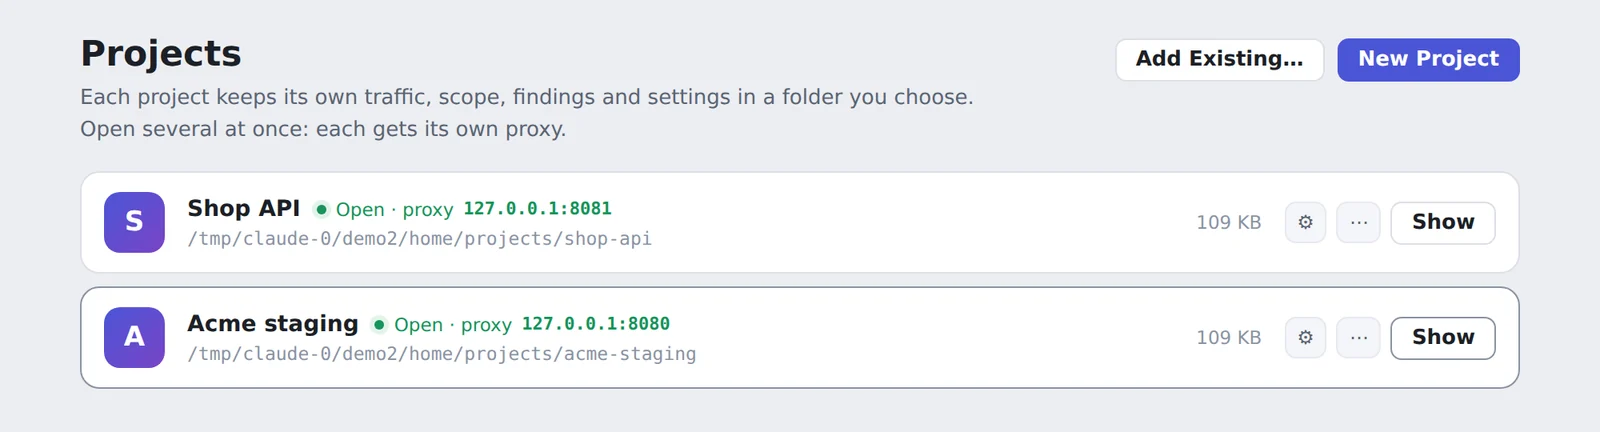
Task: Click the acme-staging folder path
Action: 442,354
